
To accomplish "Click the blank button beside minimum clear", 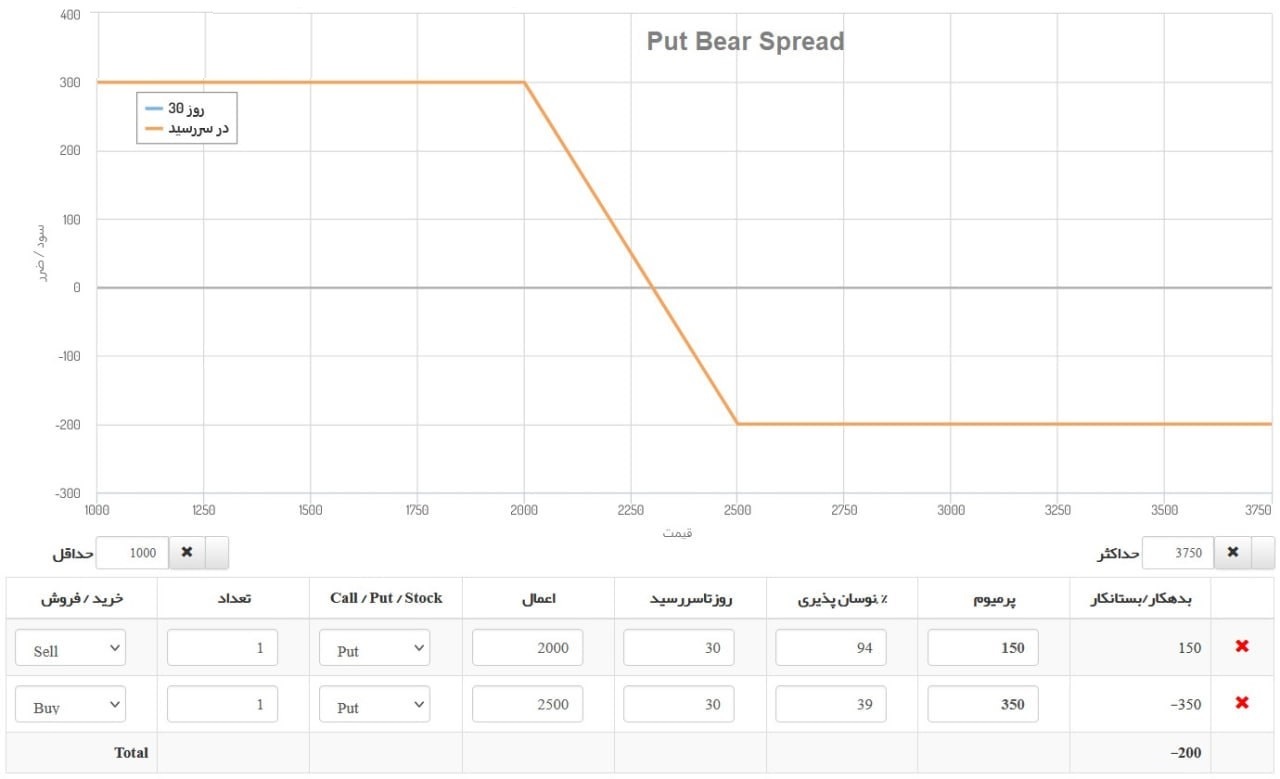I will pyautogui.click(x=217, y=552).
